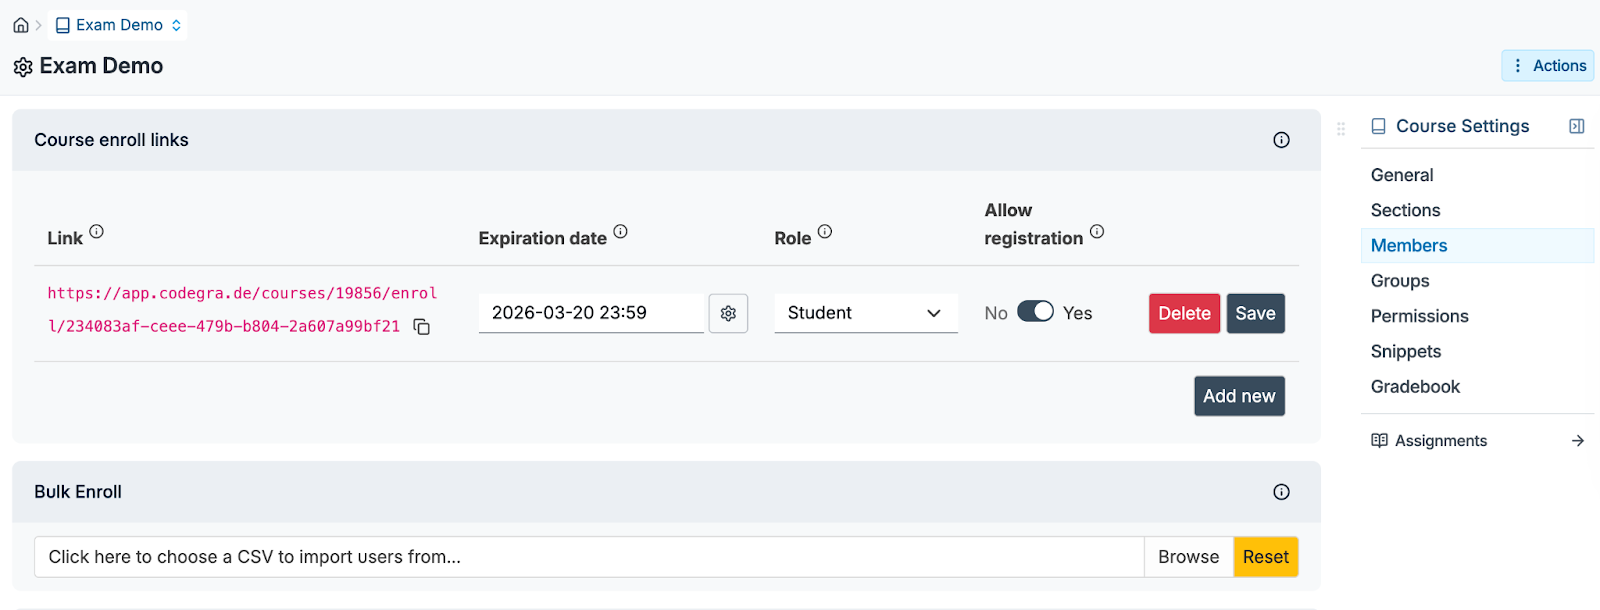Show Bulk Enroll info icon
Screen dimensions: 1600x610
coord(1281,492)
